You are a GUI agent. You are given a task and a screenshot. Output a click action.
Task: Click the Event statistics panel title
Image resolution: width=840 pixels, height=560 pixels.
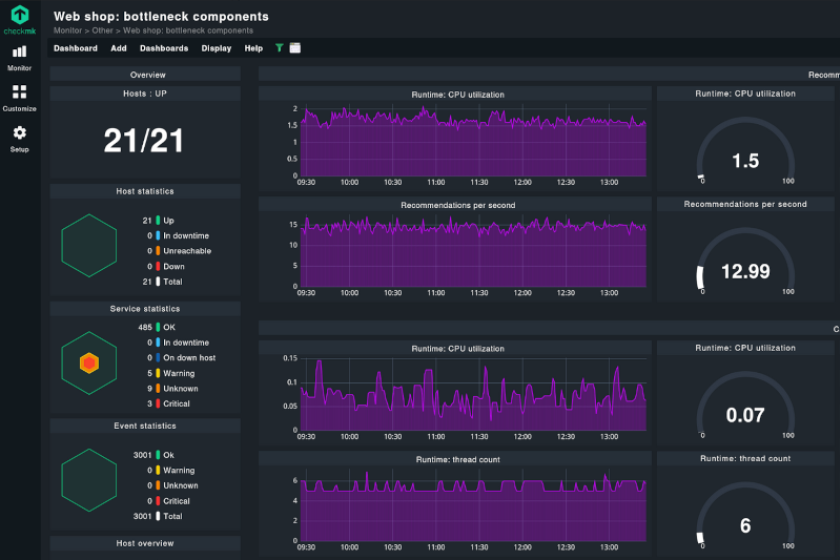145,426
